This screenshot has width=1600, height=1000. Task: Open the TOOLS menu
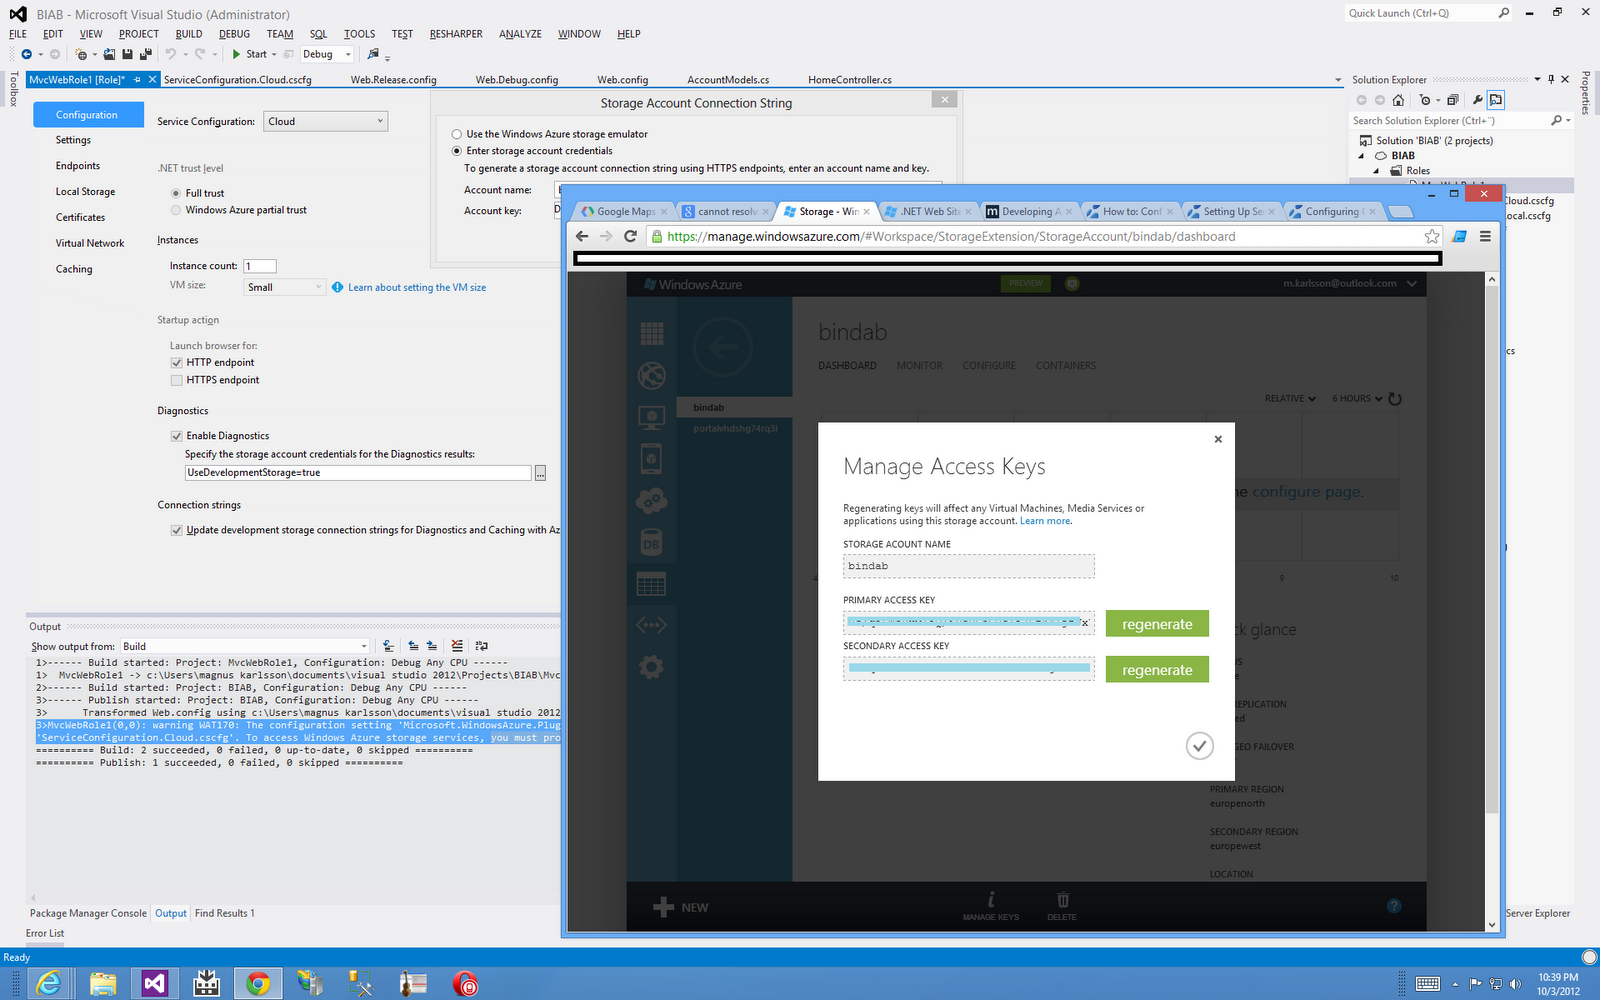coord(359,34)
